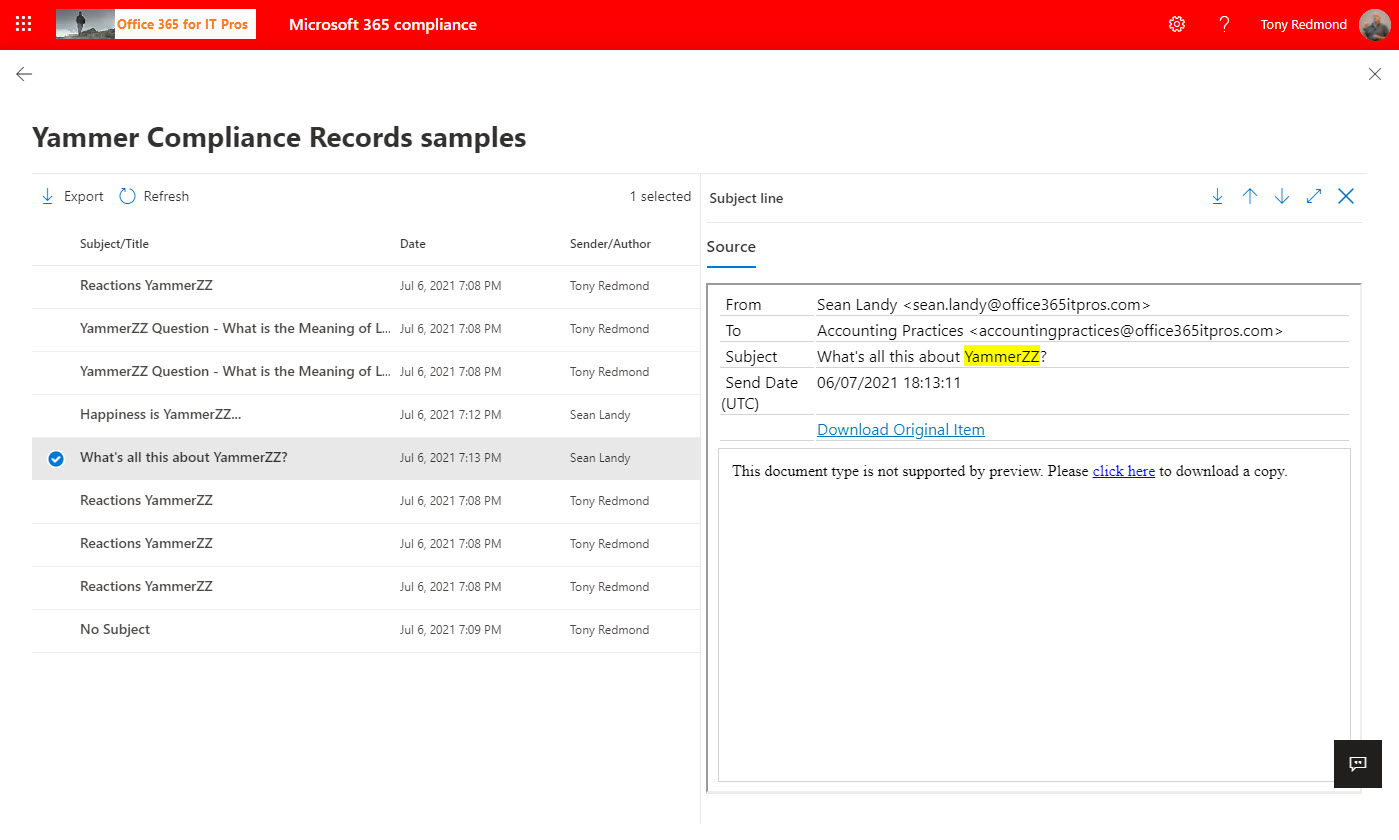The image size is (1399, 840).
Task: Click the Jul 6, 2021 7:09 PM date cell
Action: (451, 630)
